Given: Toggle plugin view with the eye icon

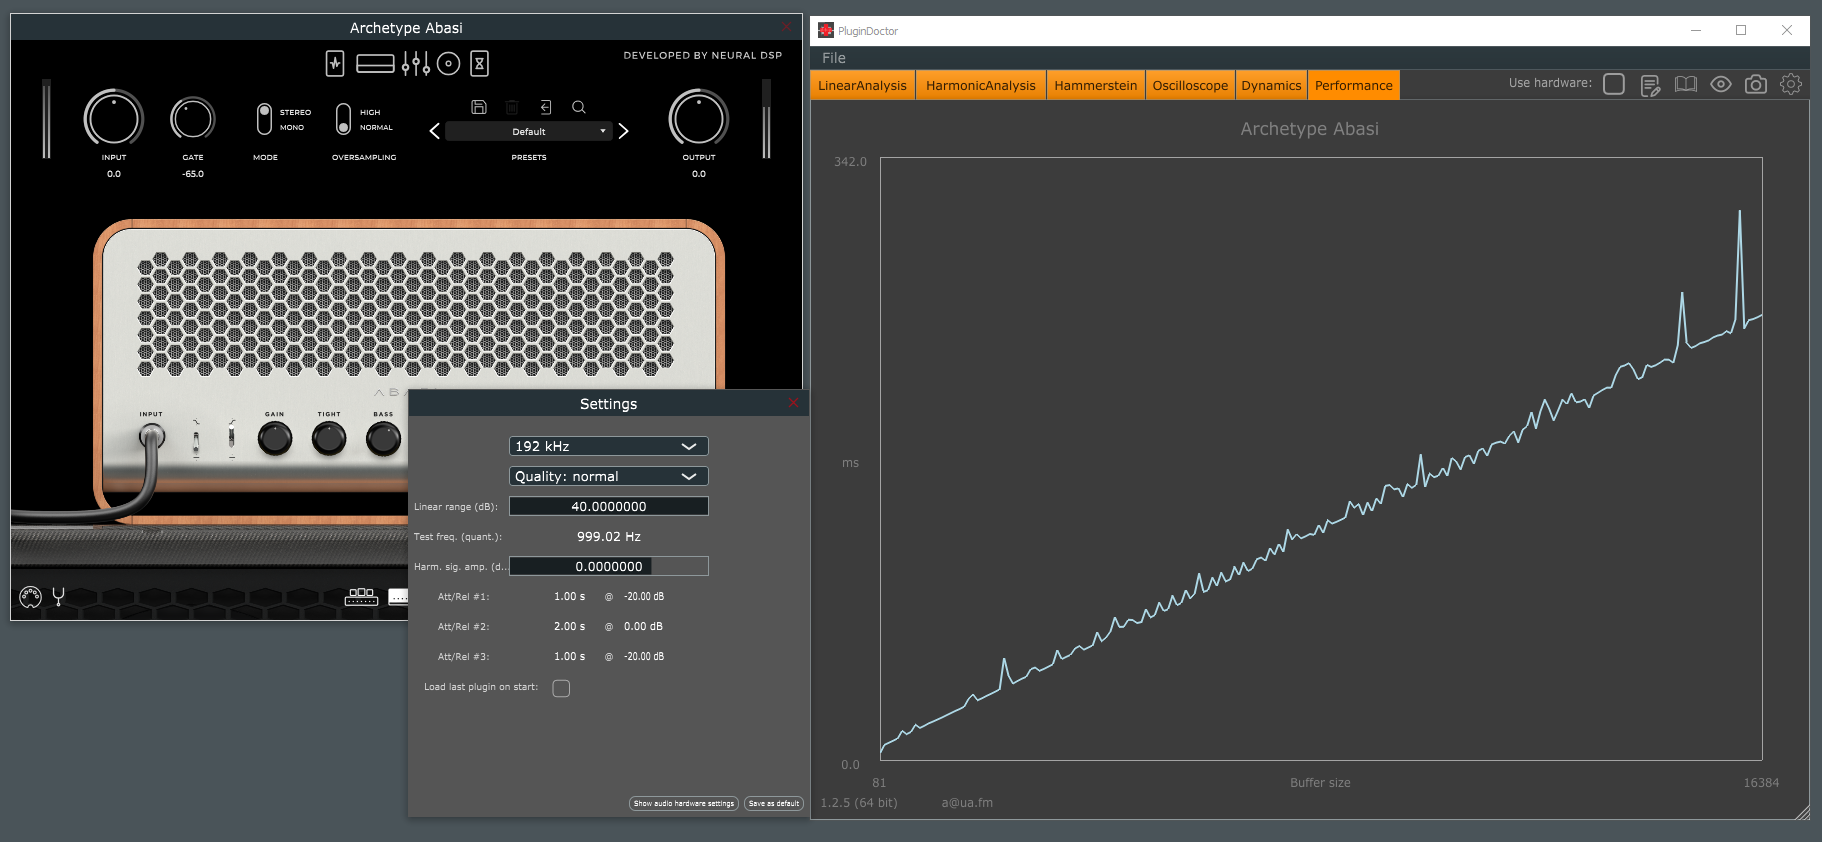Looking at the screenshot, I should point(1721,85).
